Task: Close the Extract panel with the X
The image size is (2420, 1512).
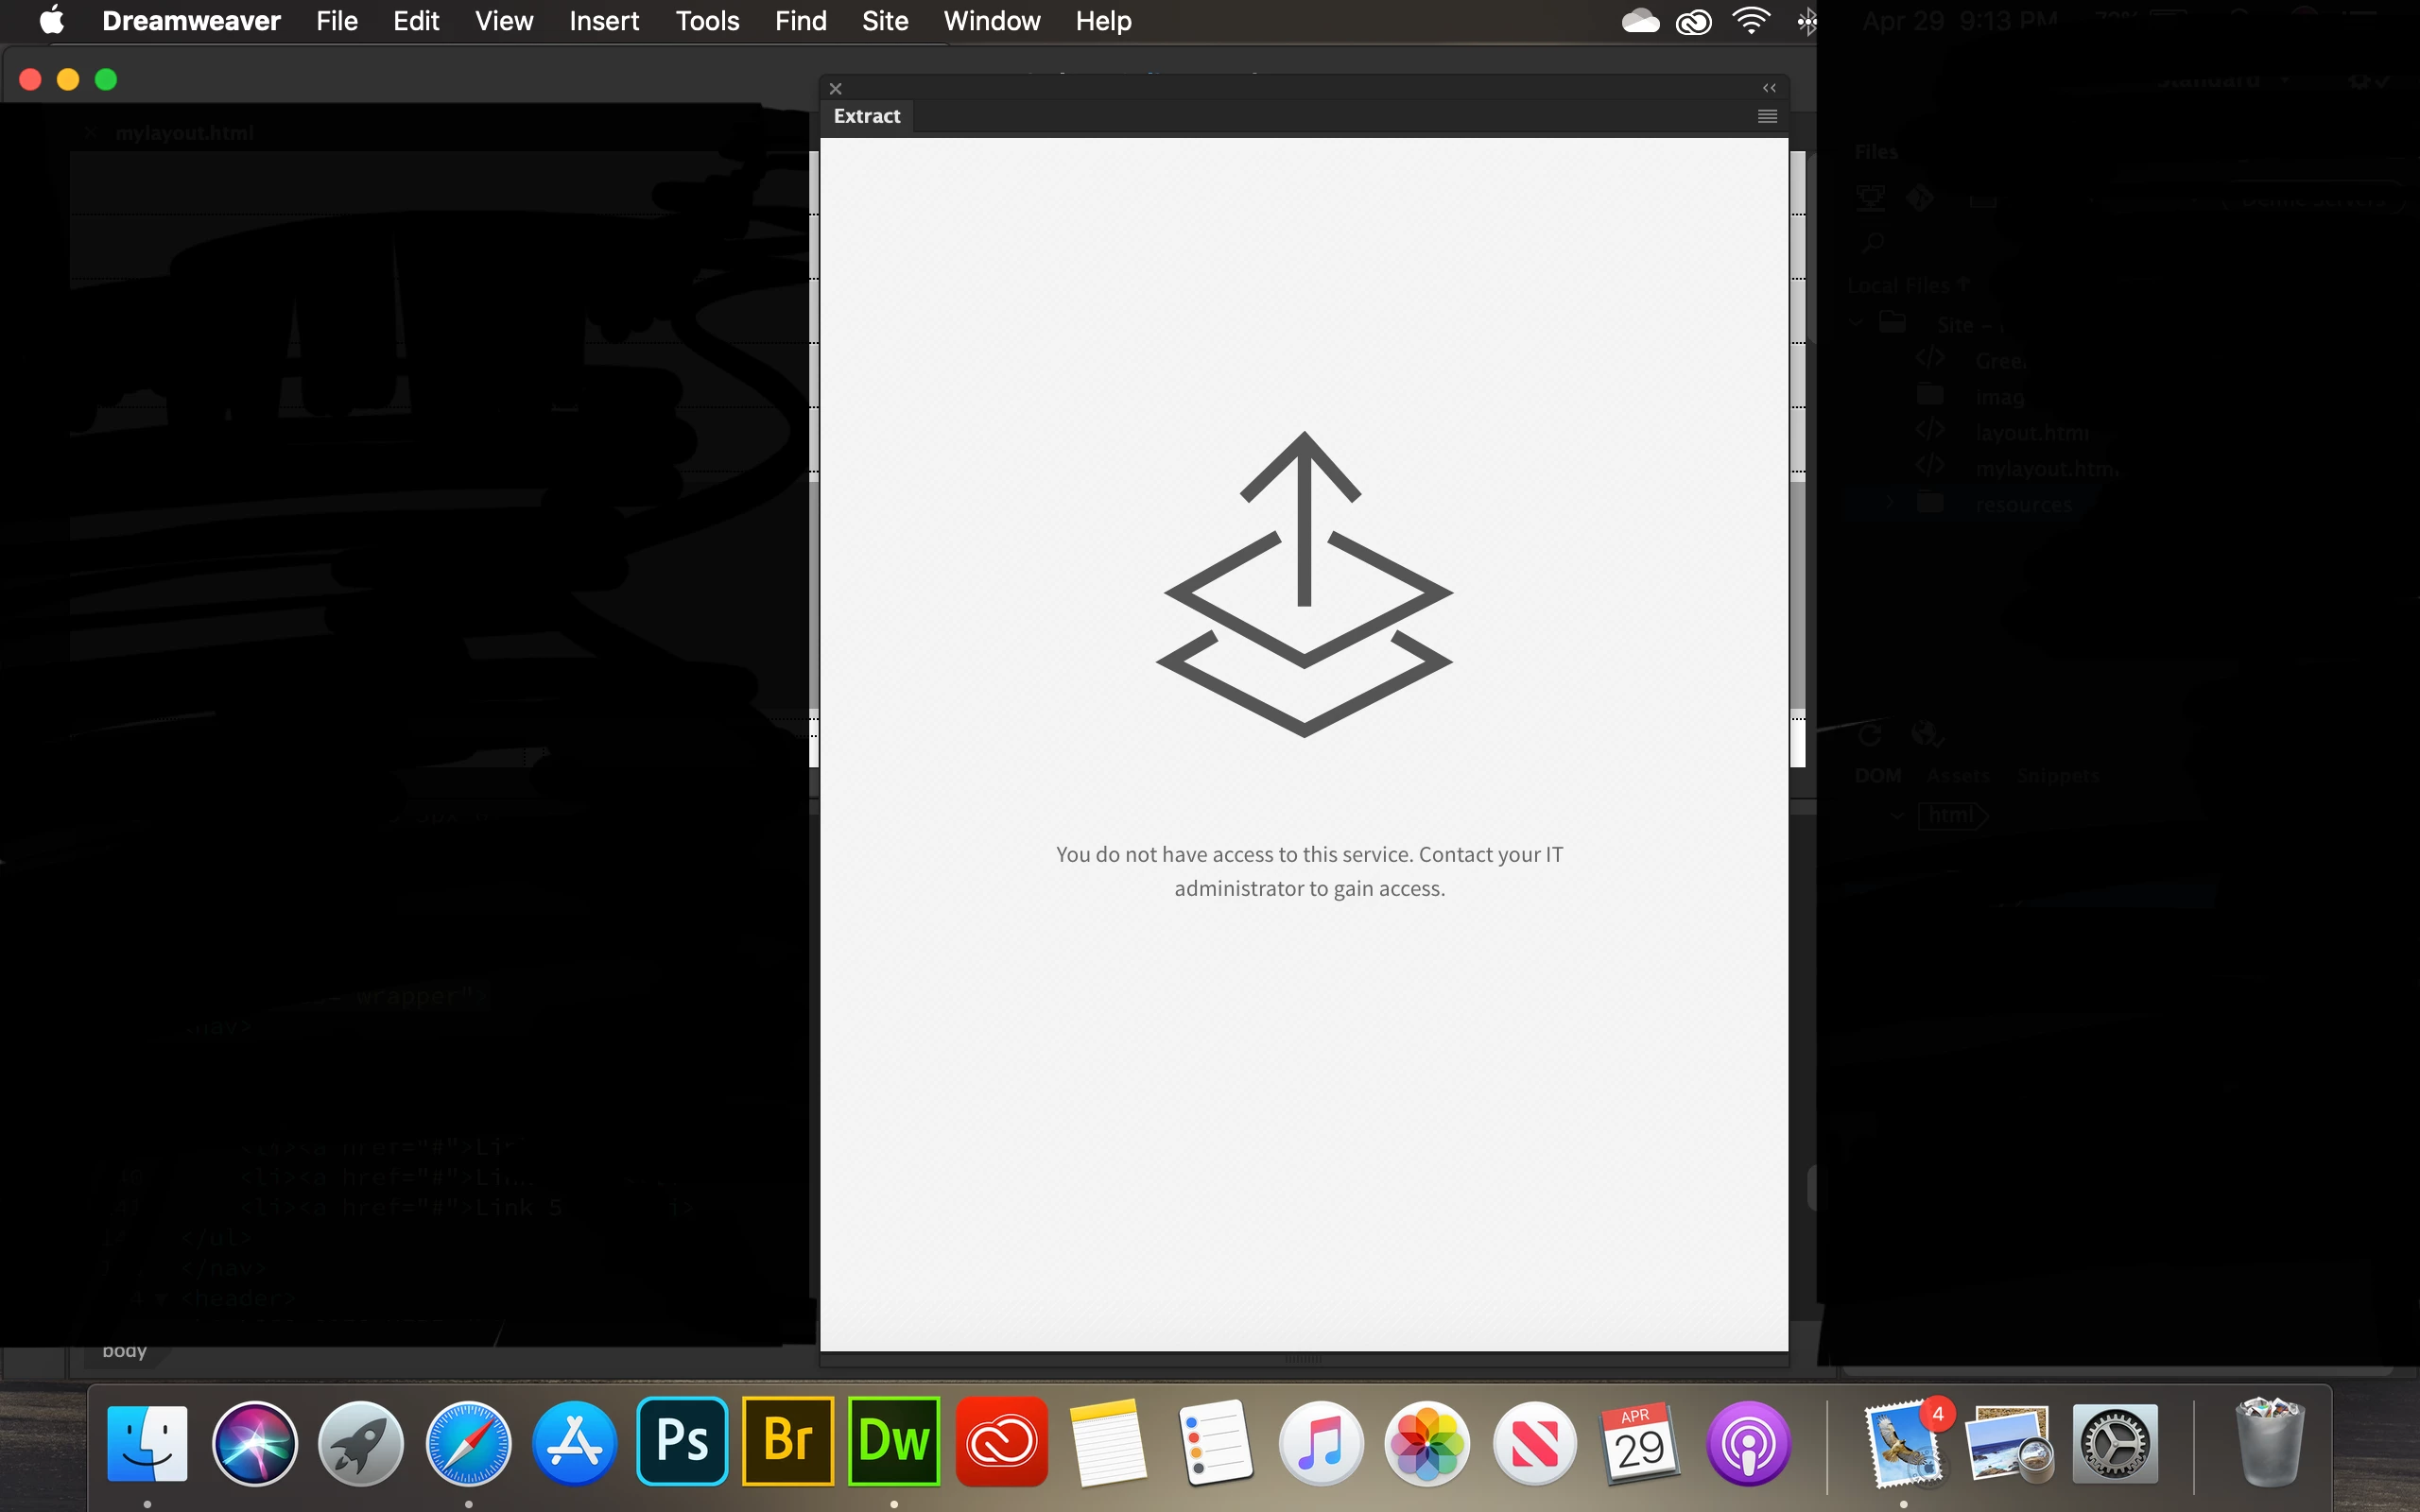Action: pyautogui.click(x=836, y=88)
